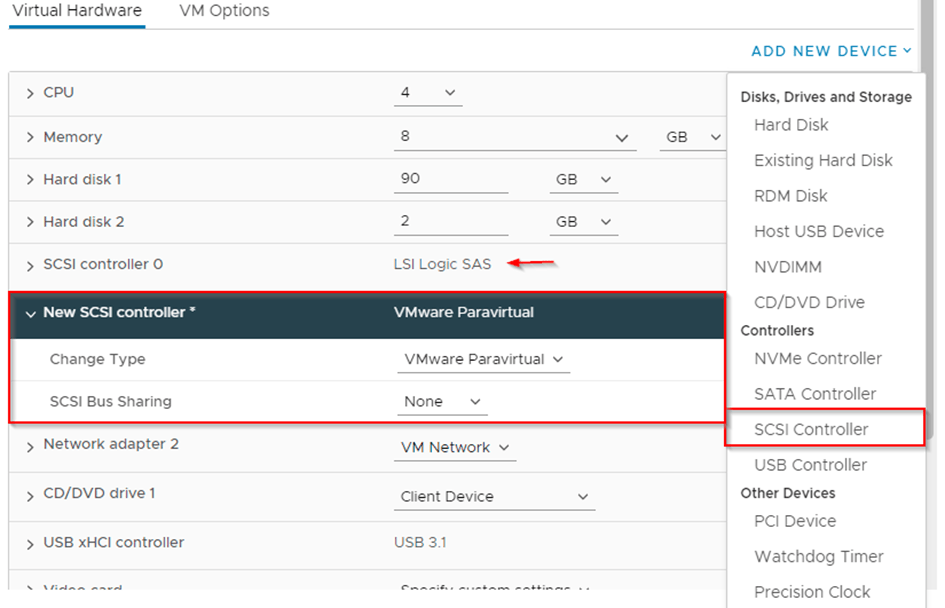
Task: Choose NVMe Controller from the menu
Action: [x=821, y=358]
